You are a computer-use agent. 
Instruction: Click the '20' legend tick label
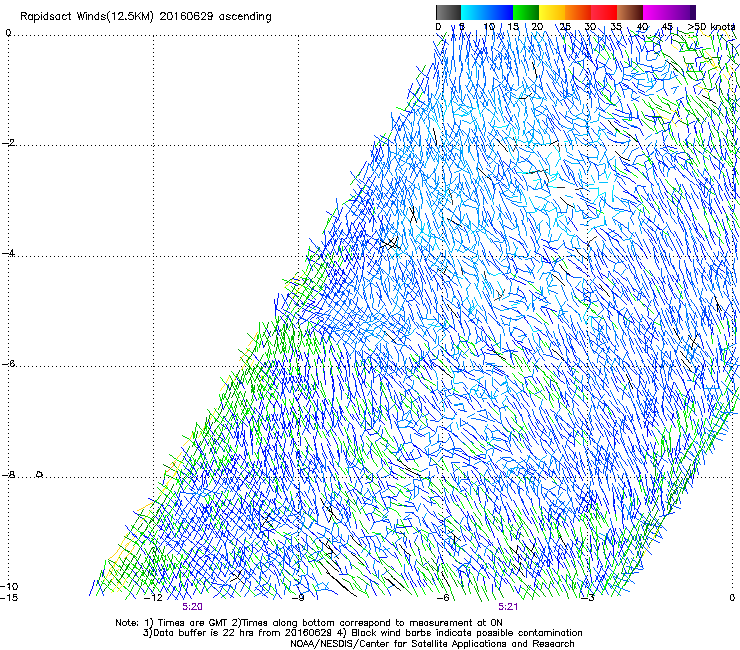(537, 27)
